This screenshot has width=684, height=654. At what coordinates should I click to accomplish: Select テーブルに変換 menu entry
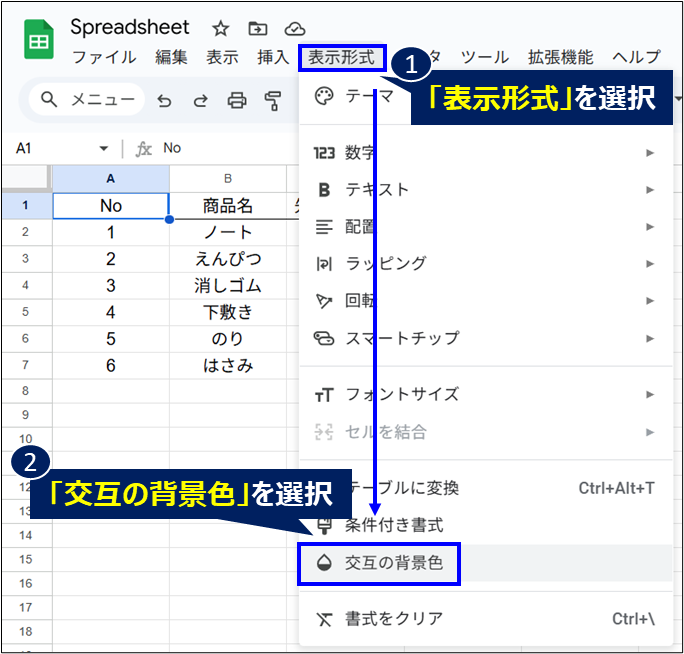(486, 488)
